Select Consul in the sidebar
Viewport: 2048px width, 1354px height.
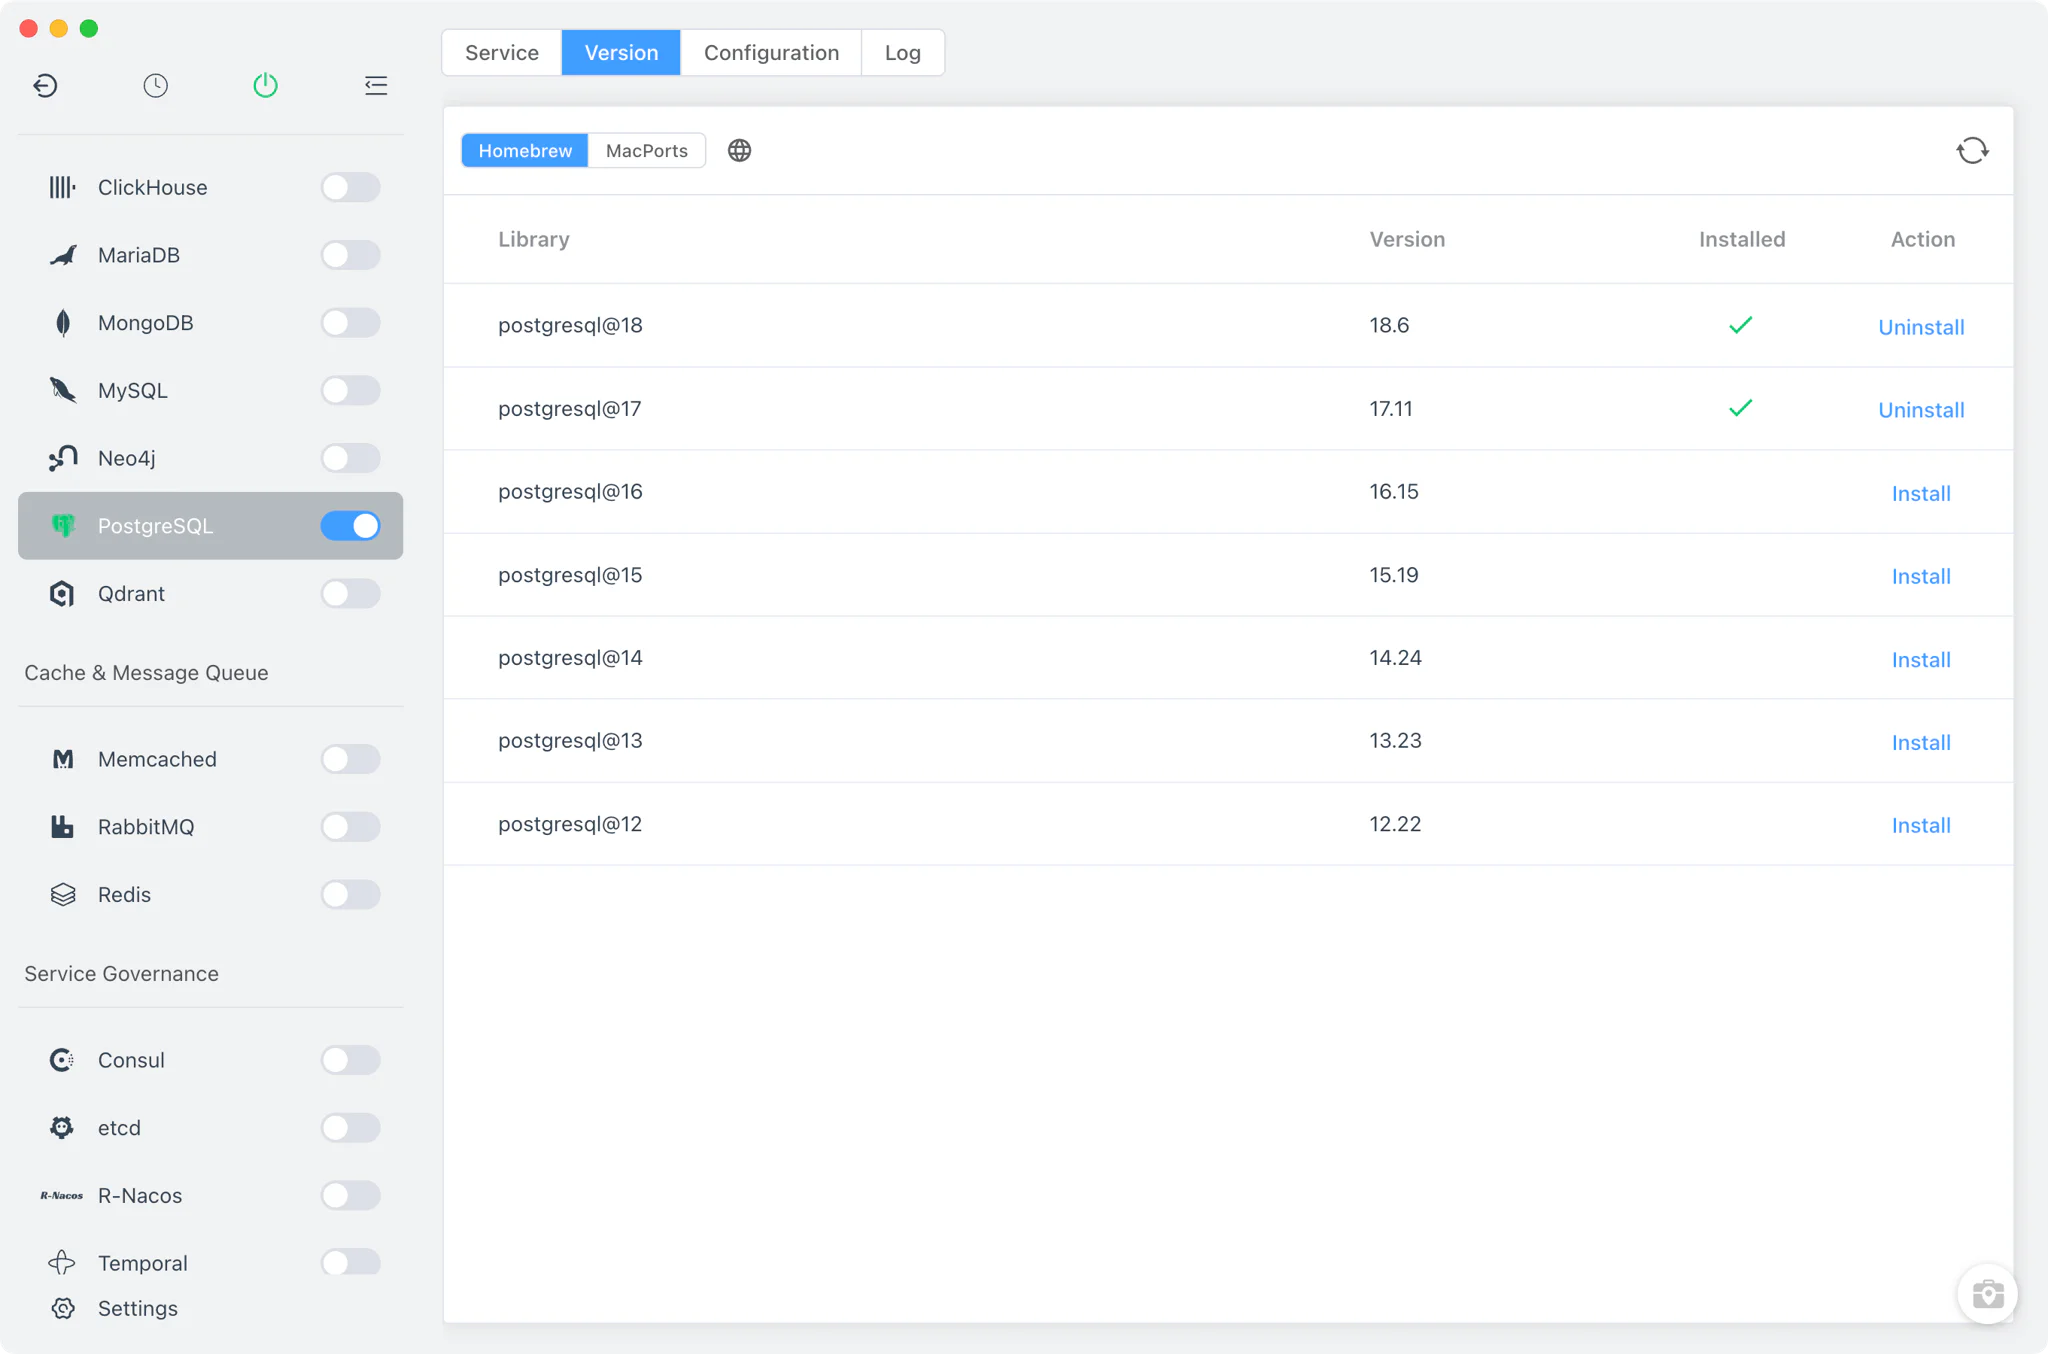click(x=210, y=1060)
